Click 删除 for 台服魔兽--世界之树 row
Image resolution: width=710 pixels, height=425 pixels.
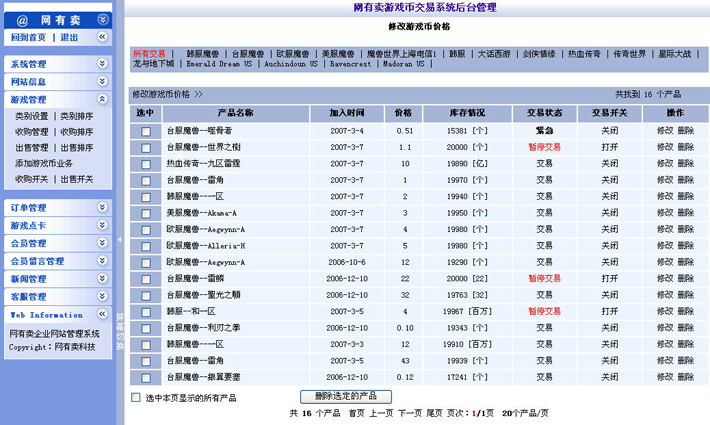tap(686, 147)
